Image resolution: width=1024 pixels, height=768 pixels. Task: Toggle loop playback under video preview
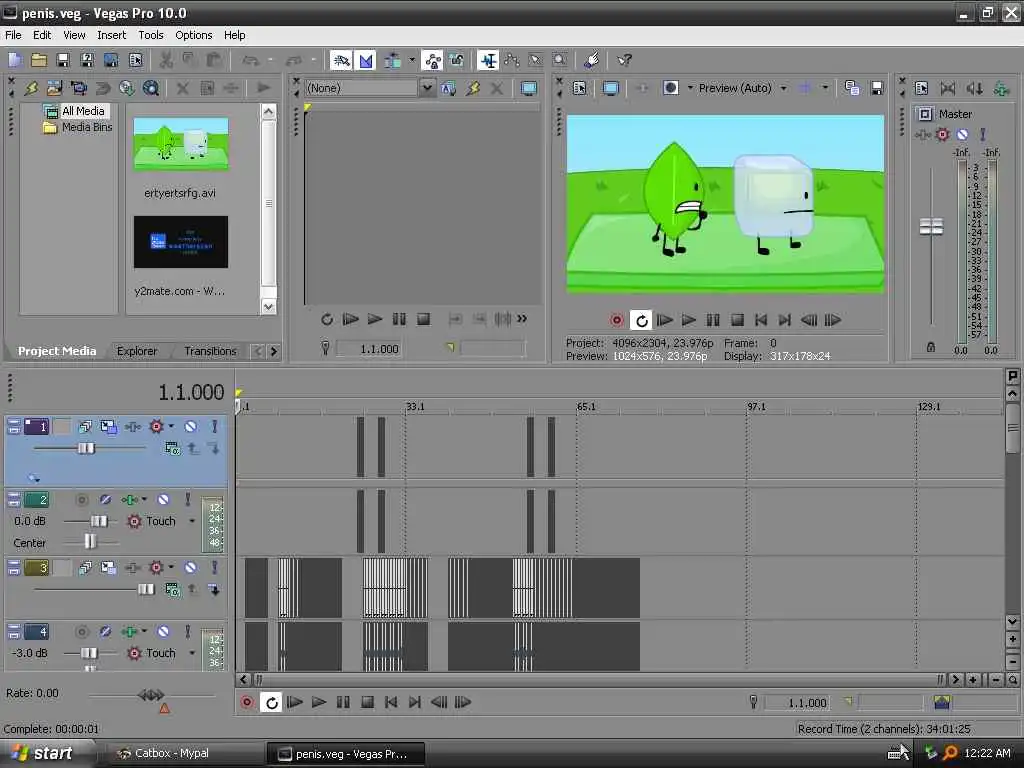click(x=641, y=320)
